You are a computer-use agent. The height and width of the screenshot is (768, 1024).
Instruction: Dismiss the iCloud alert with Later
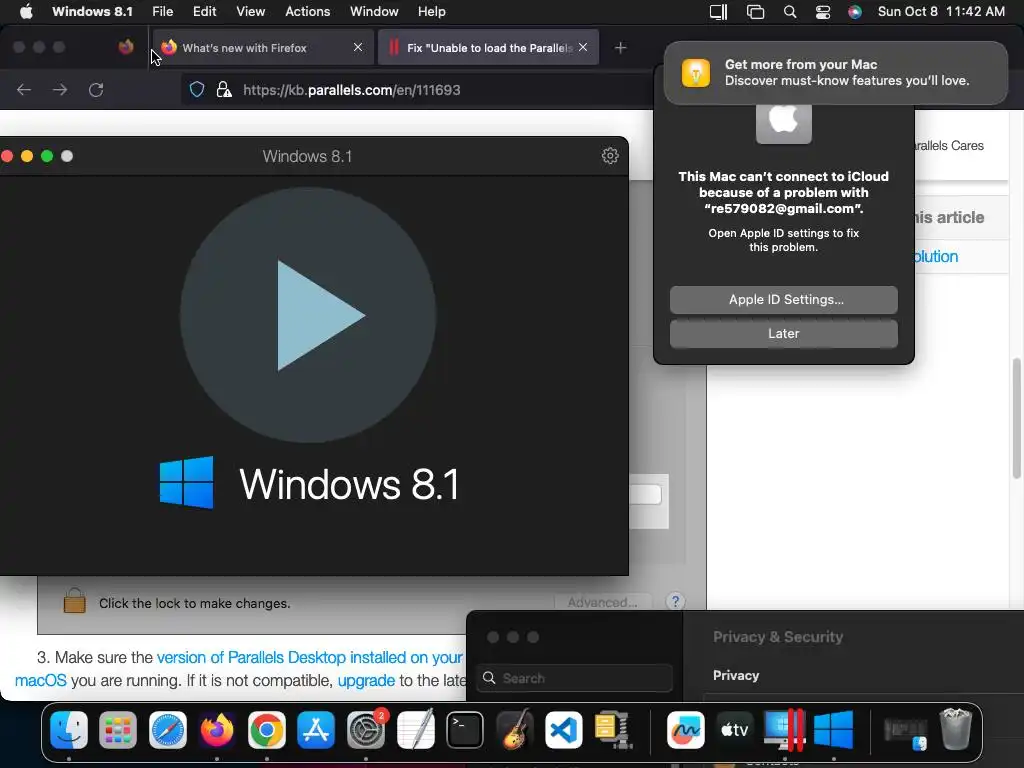784,334
